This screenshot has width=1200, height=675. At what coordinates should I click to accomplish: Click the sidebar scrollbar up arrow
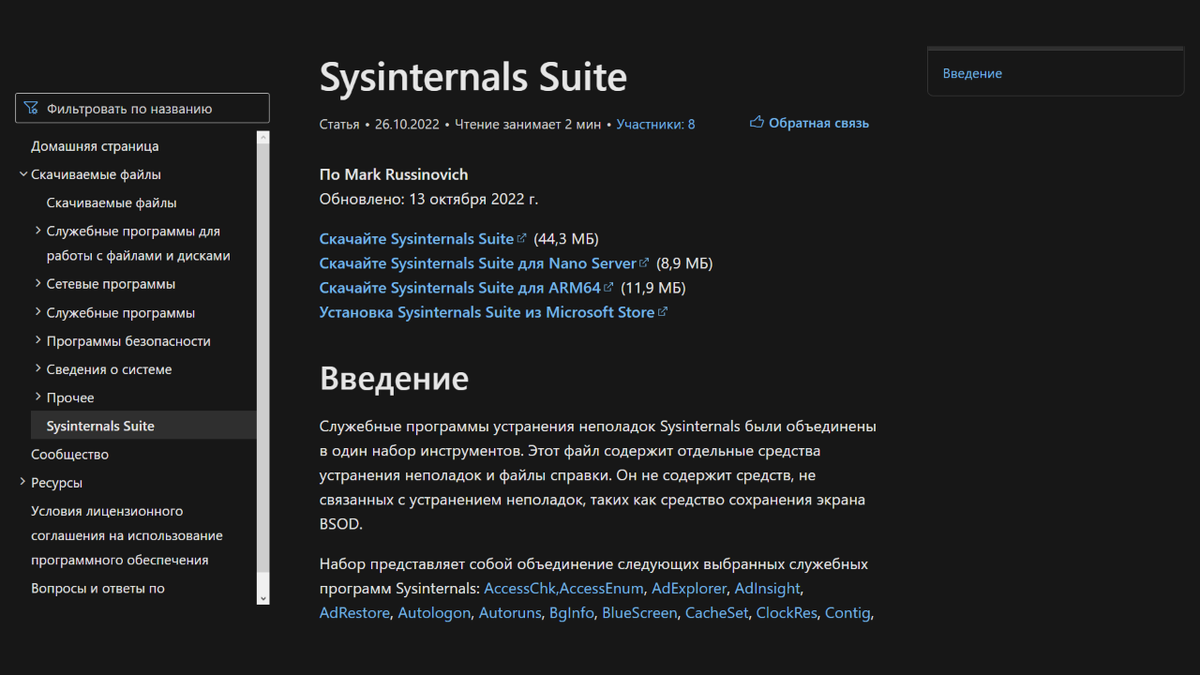click(263, 135)
